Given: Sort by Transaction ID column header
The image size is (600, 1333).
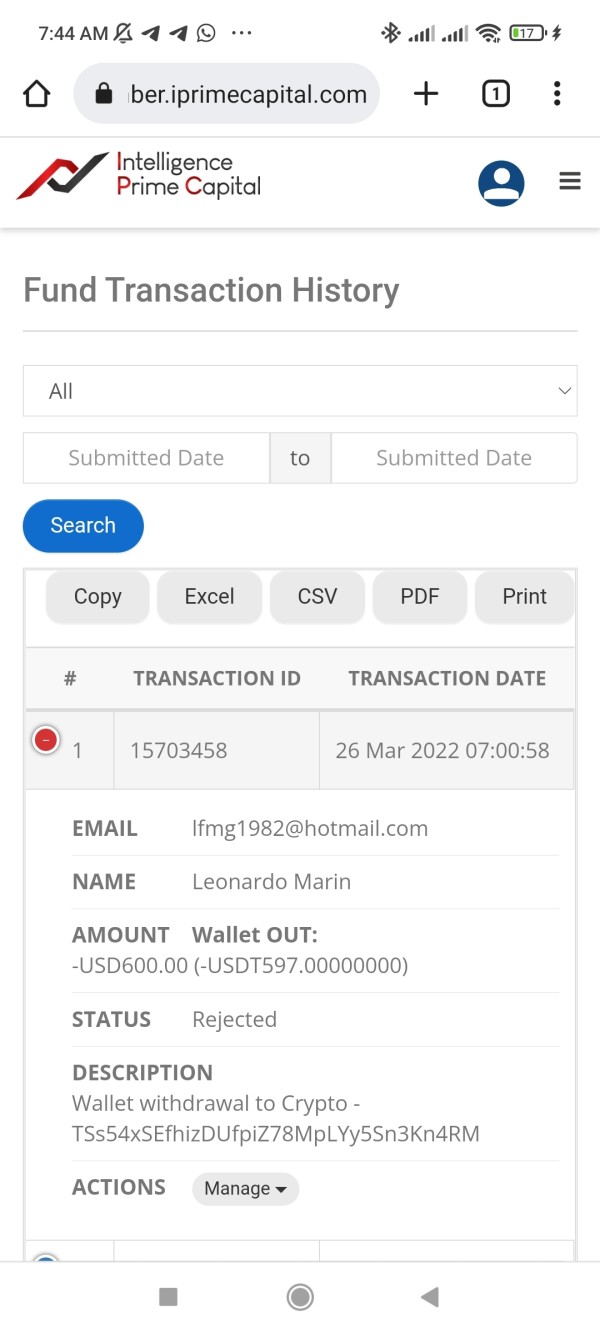Looking at the screenshot, I should [x=217, y=678].
